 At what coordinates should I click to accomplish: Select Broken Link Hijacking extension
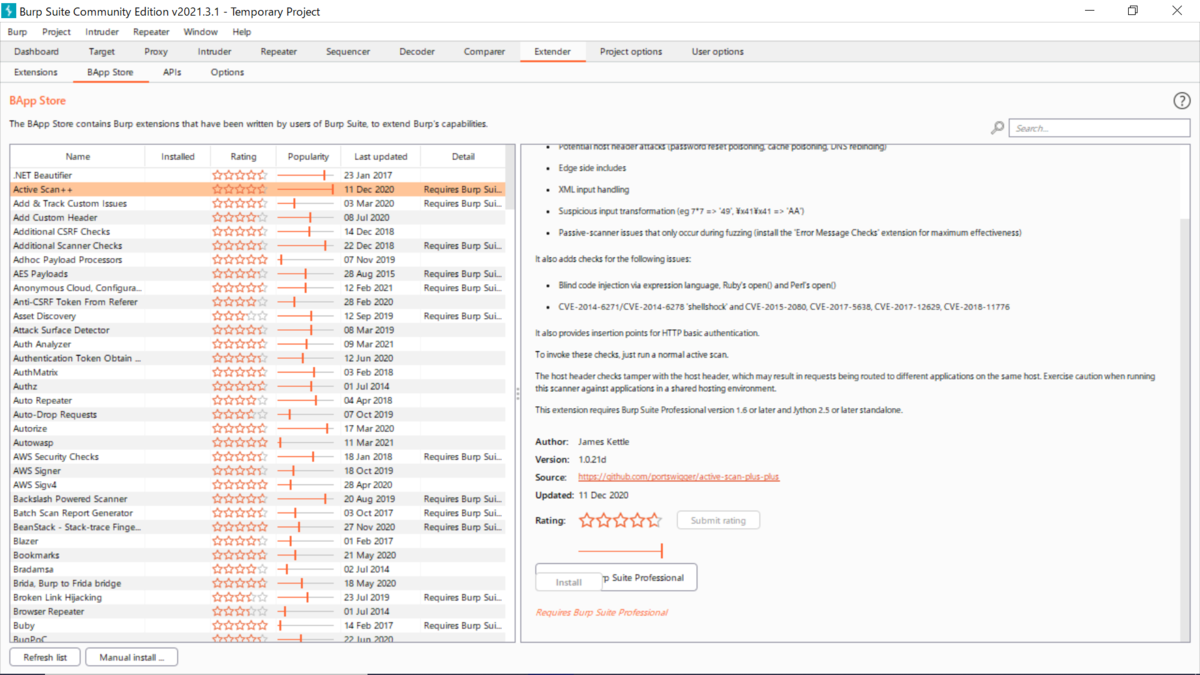(x=258, y=597)
